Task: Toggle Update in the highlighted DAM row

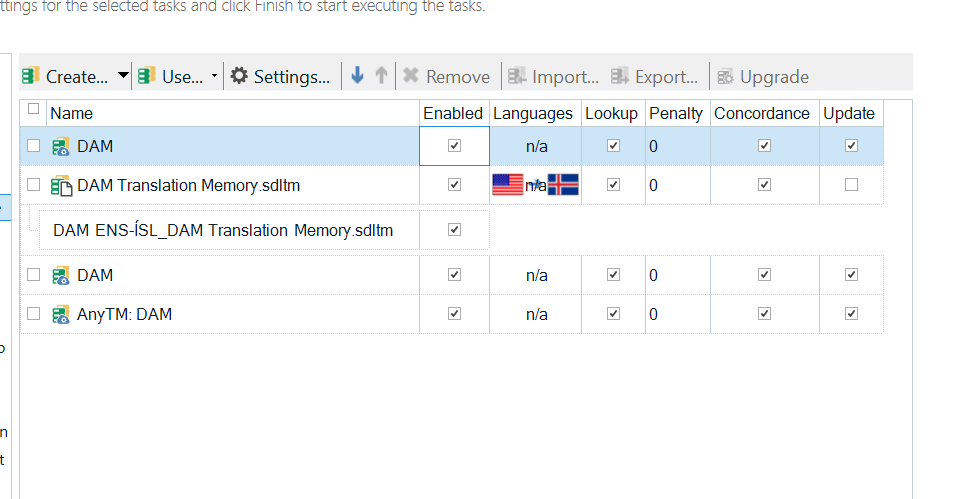Action: [x=851, y=146]
